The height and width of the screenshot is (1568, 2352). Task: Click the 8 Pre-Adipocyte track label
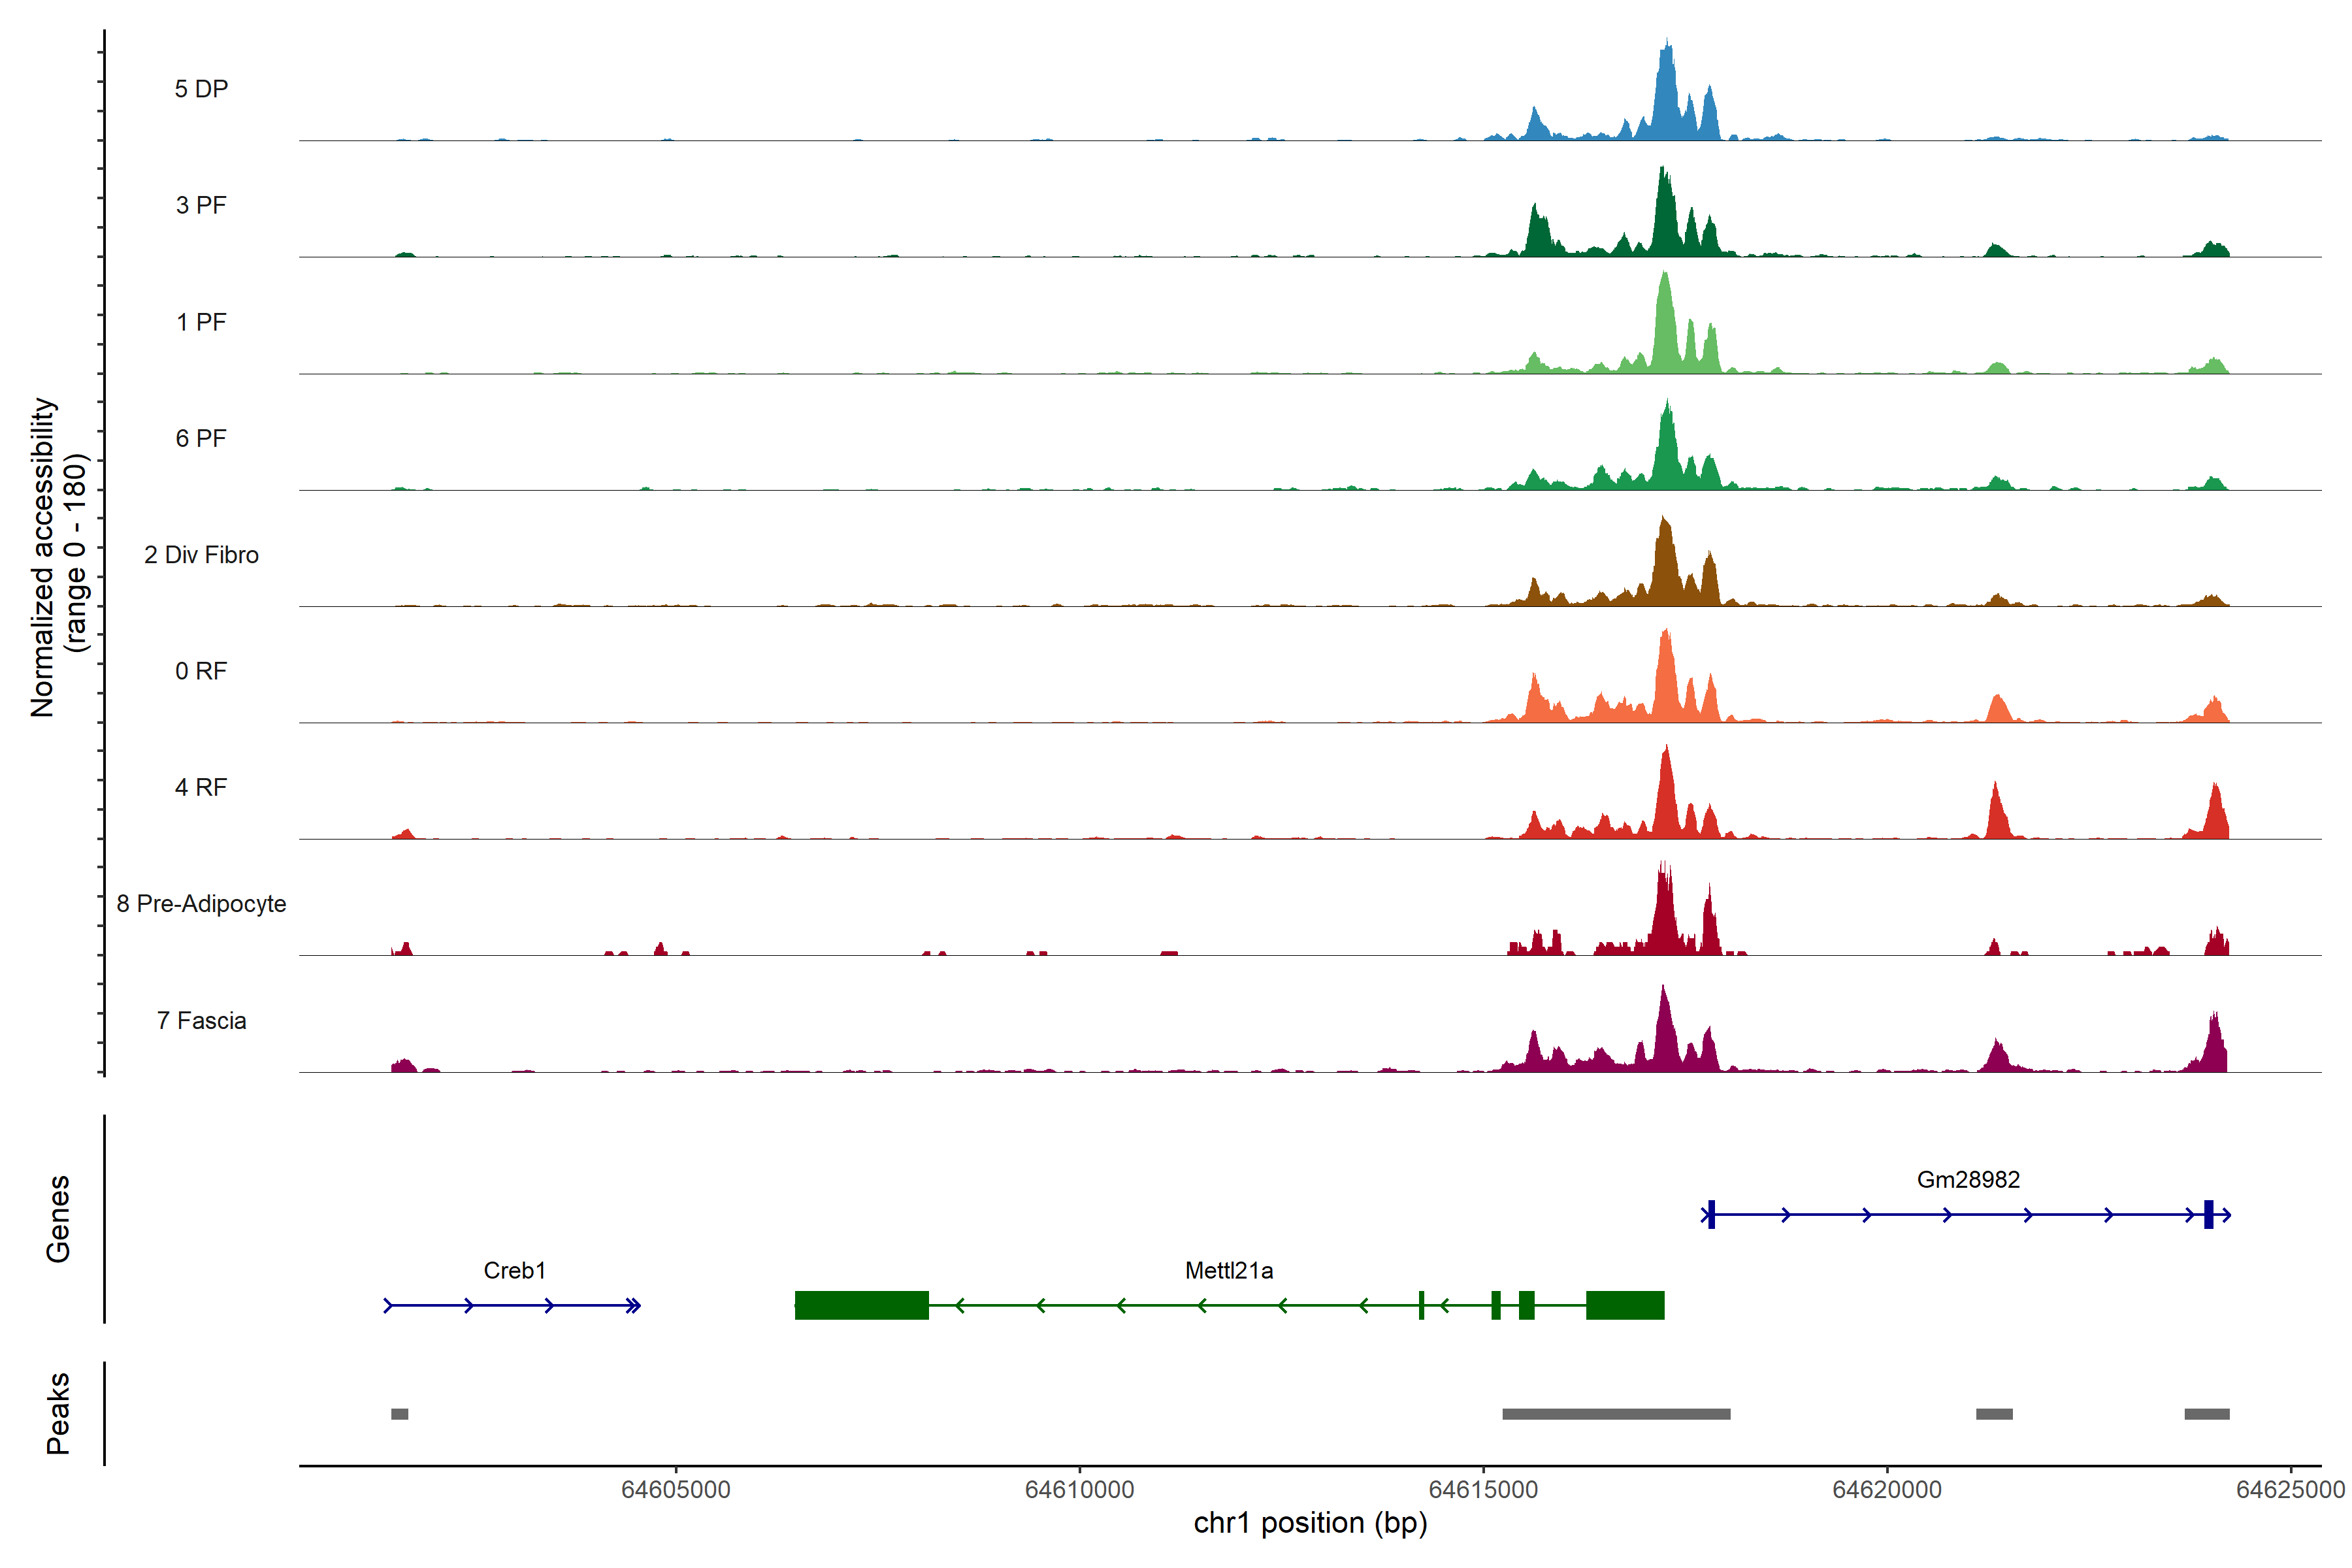tap(201, 904)
